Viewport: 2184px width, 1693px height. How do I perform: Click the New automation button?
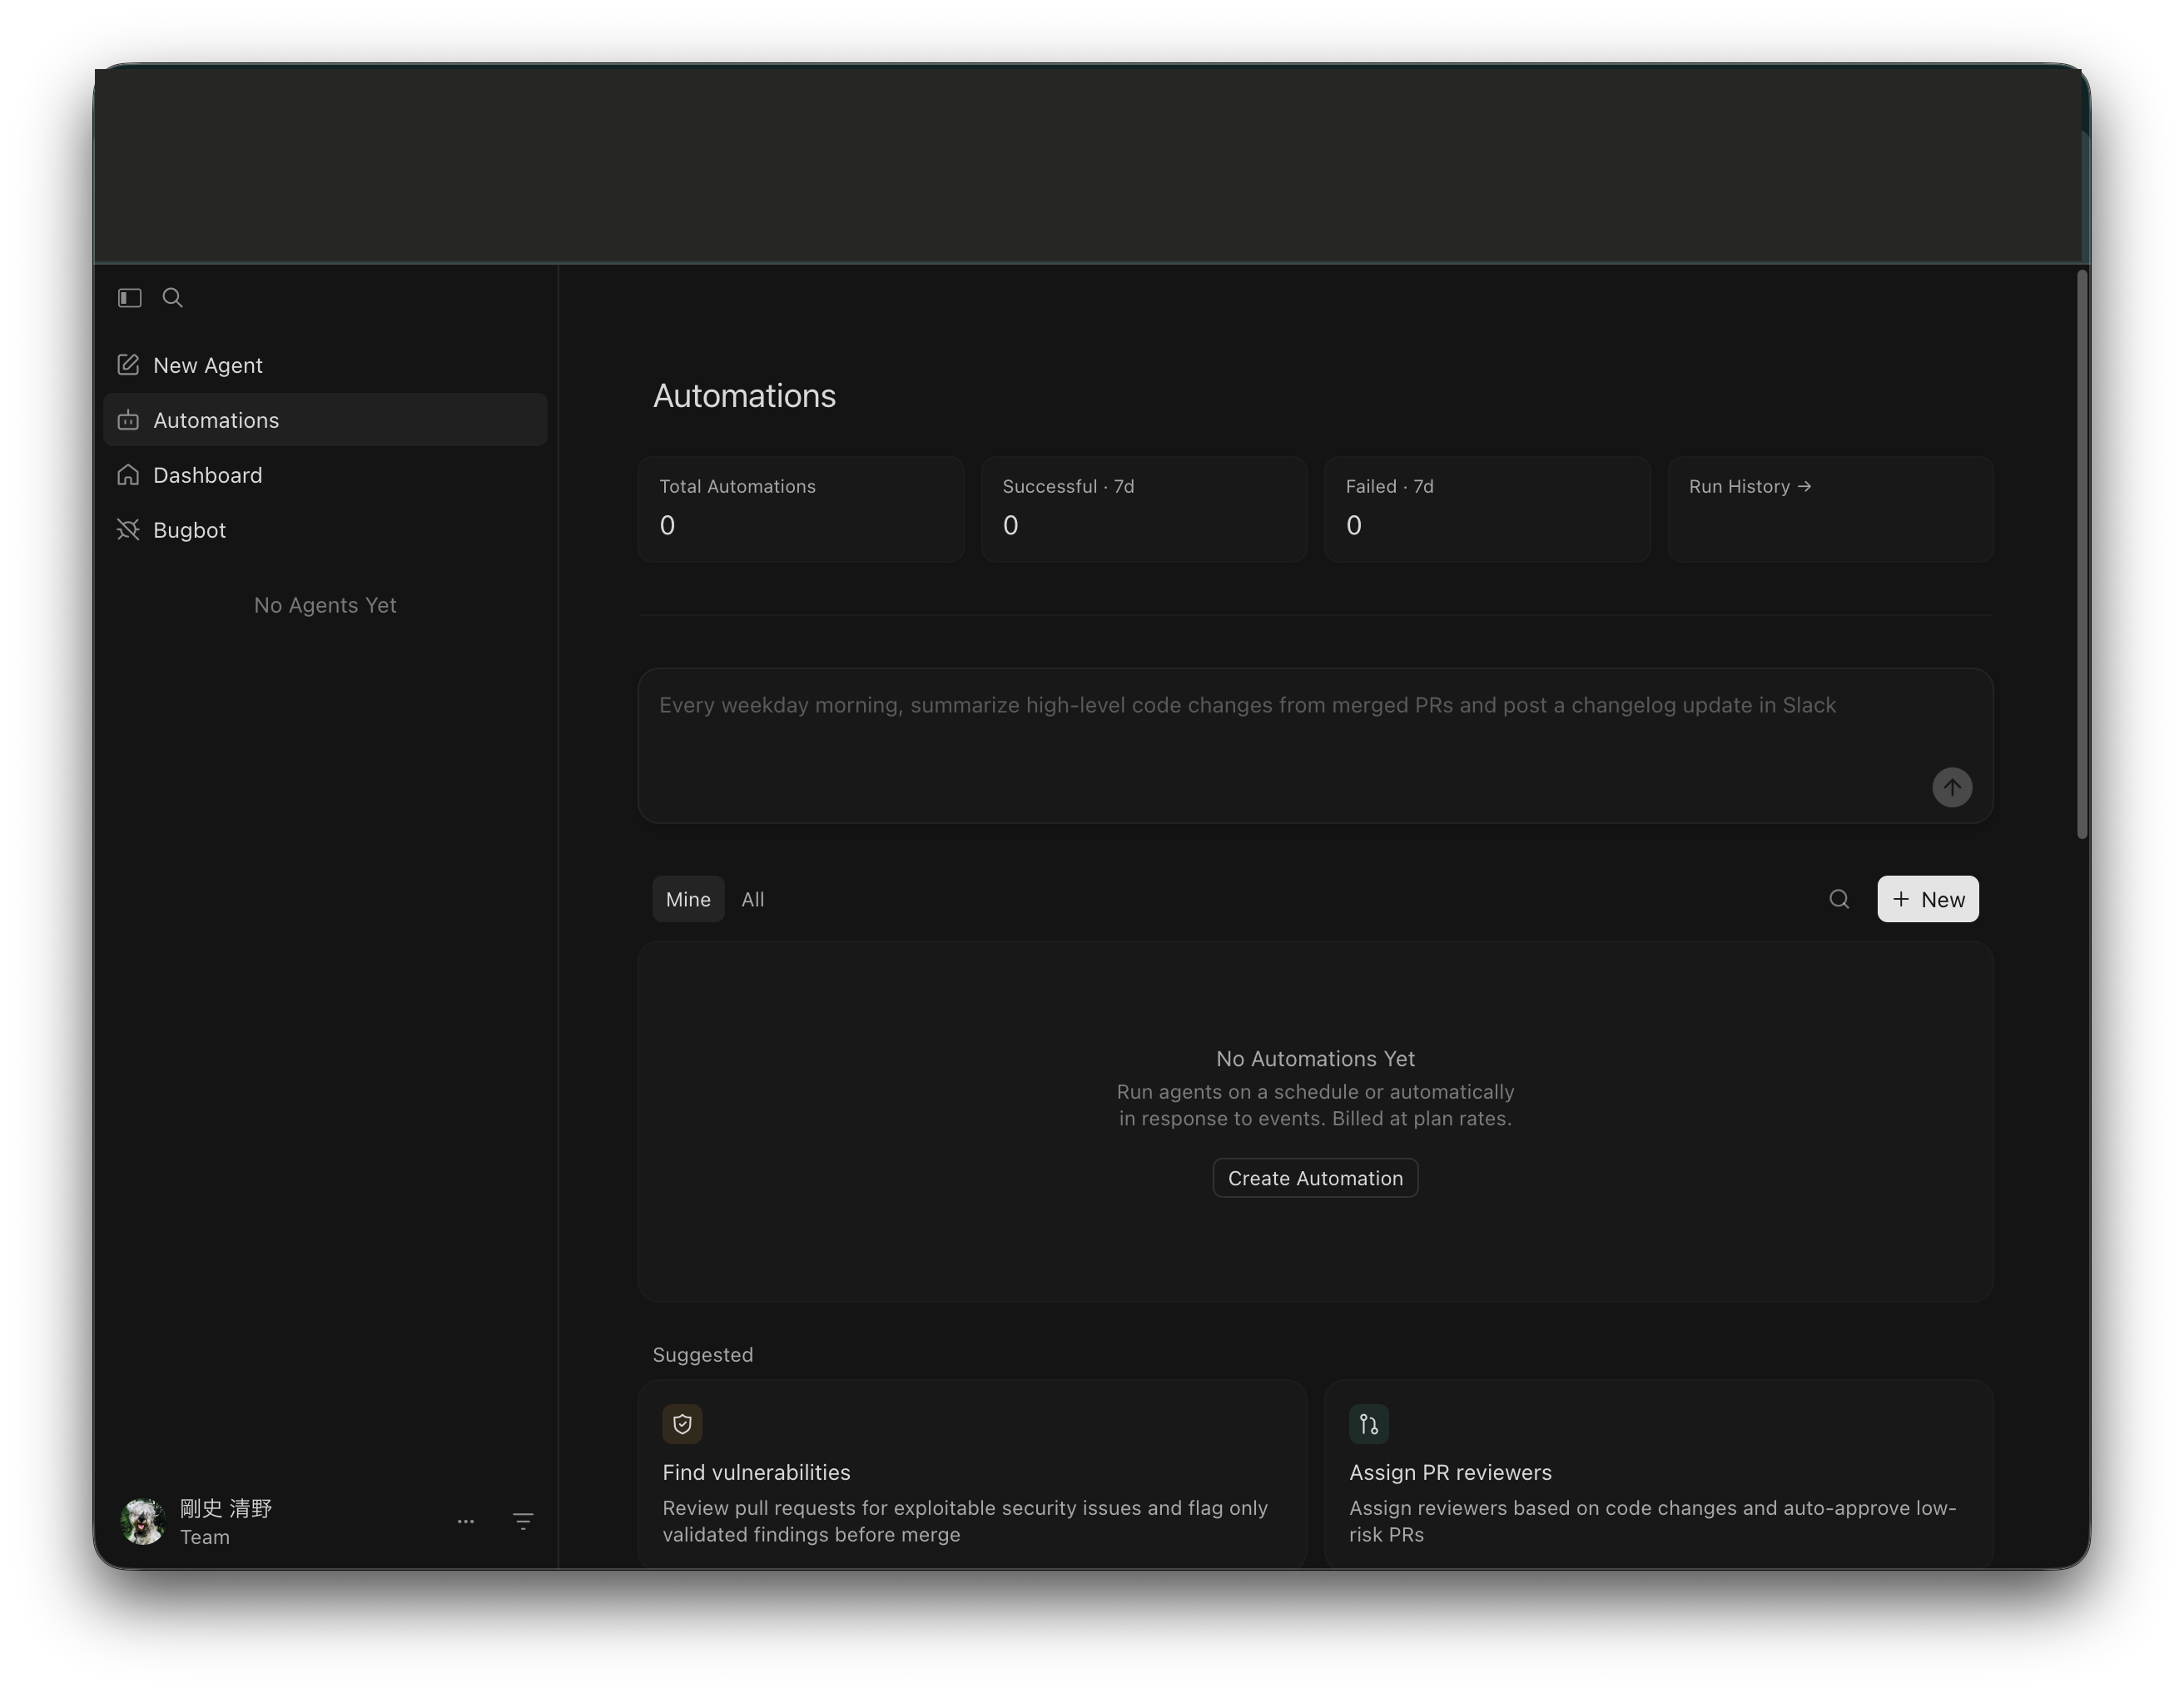click(1927, 899)
